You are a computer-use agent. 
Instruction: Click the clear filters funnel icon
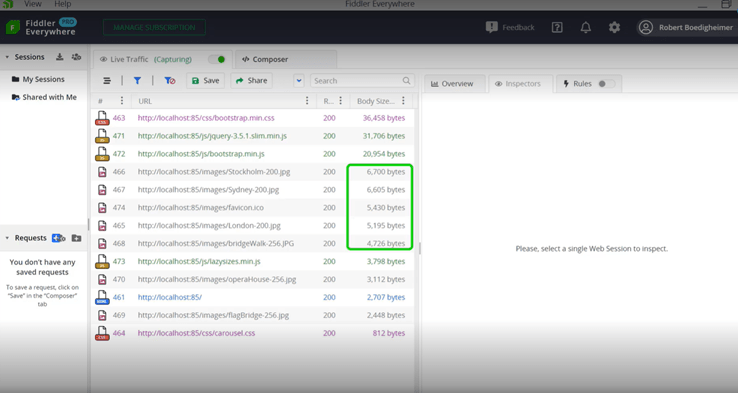tap(169, 80)
